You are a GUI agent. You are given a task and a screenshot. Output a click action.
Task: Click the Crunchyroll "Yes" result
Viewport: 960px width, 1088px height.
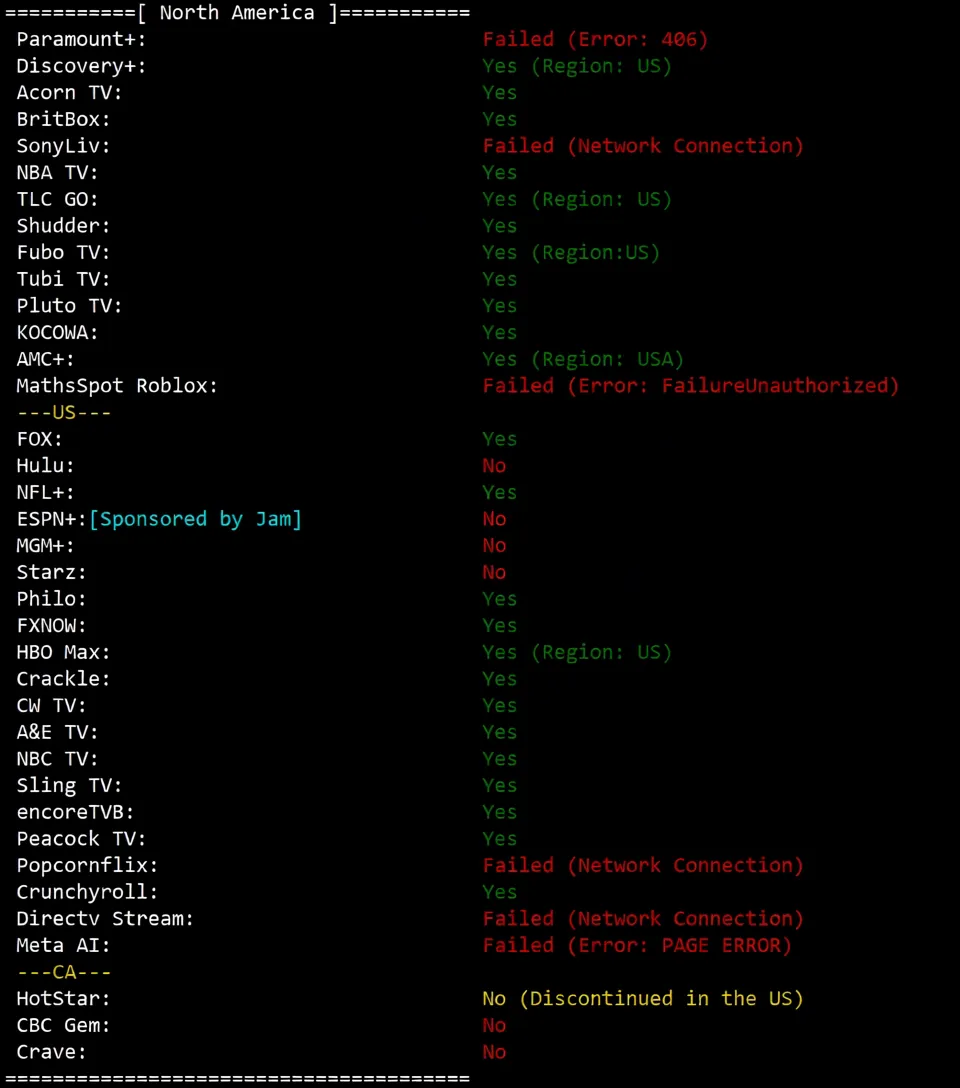point(499,892)
